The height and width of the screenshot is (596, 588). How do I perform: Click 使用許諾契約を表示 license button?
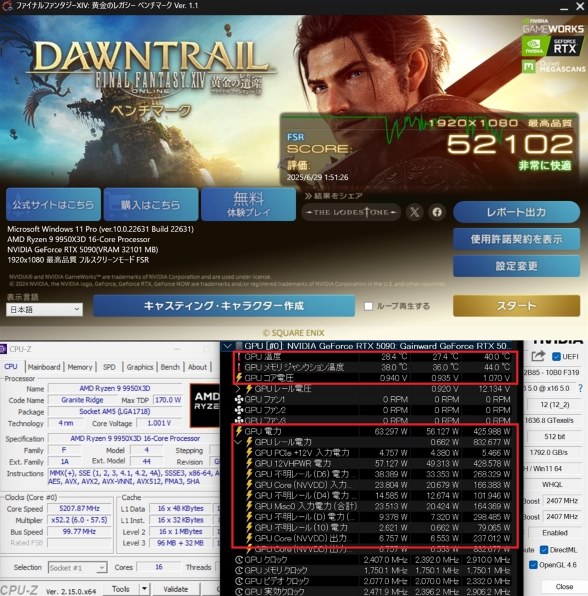tap(516, 239)
